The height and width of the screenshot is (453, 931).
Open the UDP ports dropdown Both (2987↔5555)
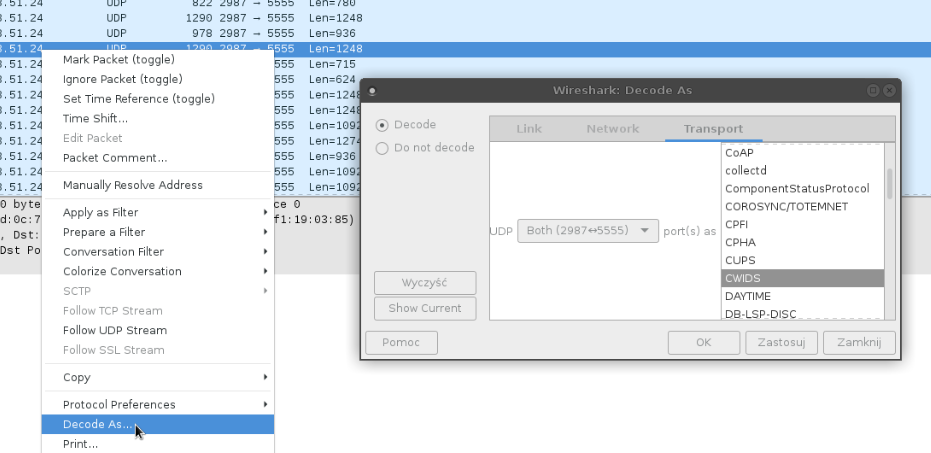coord(588,230)
